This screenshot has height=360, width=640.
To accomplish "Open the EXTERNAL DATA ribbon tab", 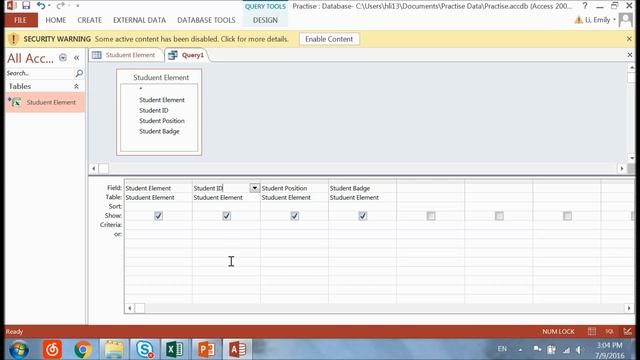I will 139,20.
